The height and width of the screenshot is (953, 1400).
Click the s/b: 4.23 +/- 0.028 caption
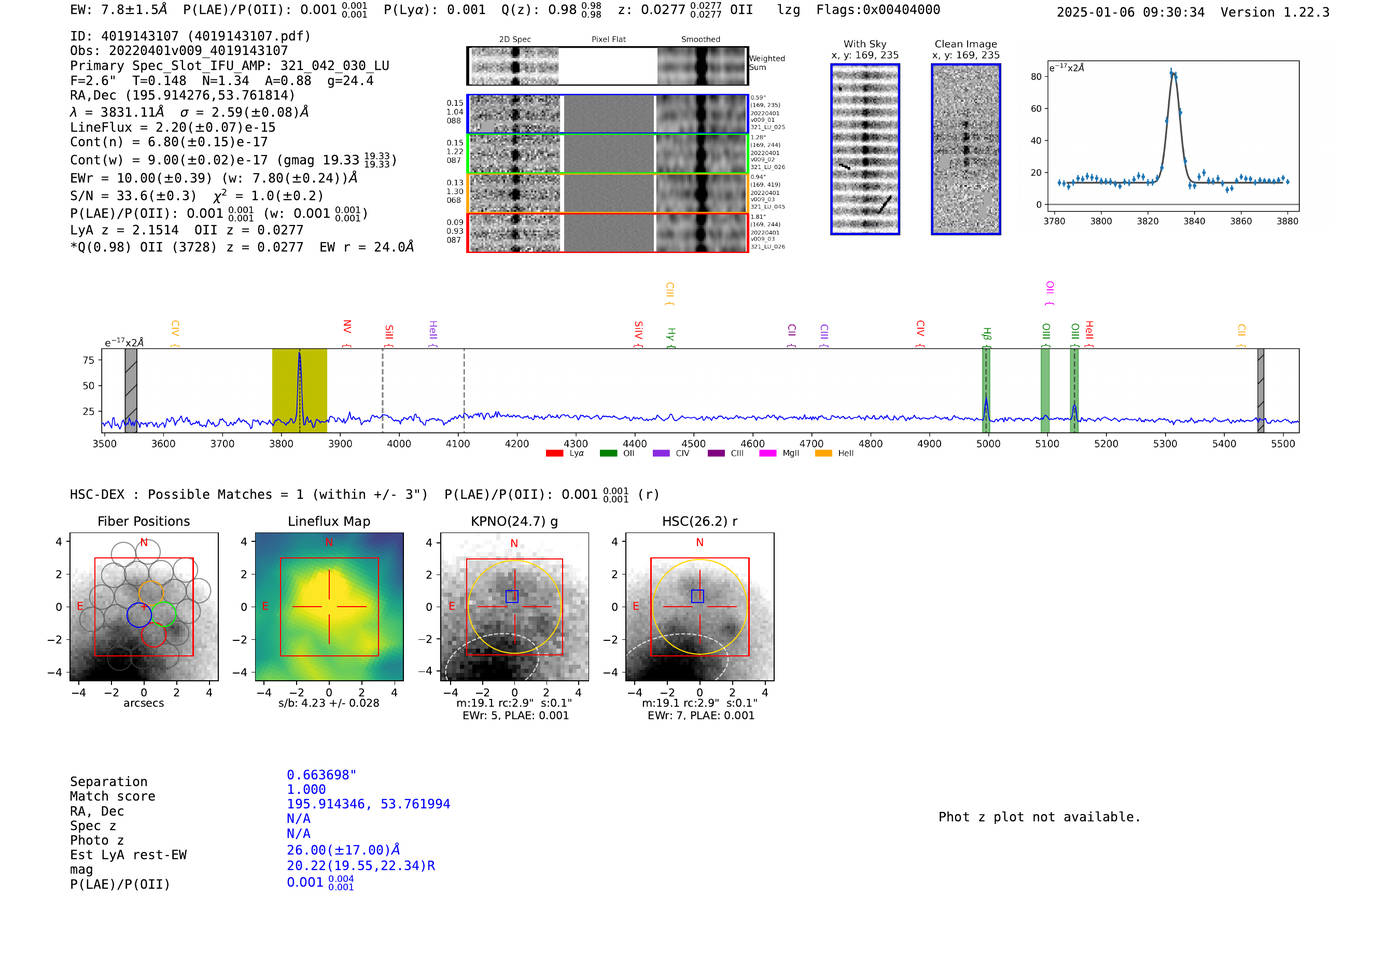tap(329, 703)
